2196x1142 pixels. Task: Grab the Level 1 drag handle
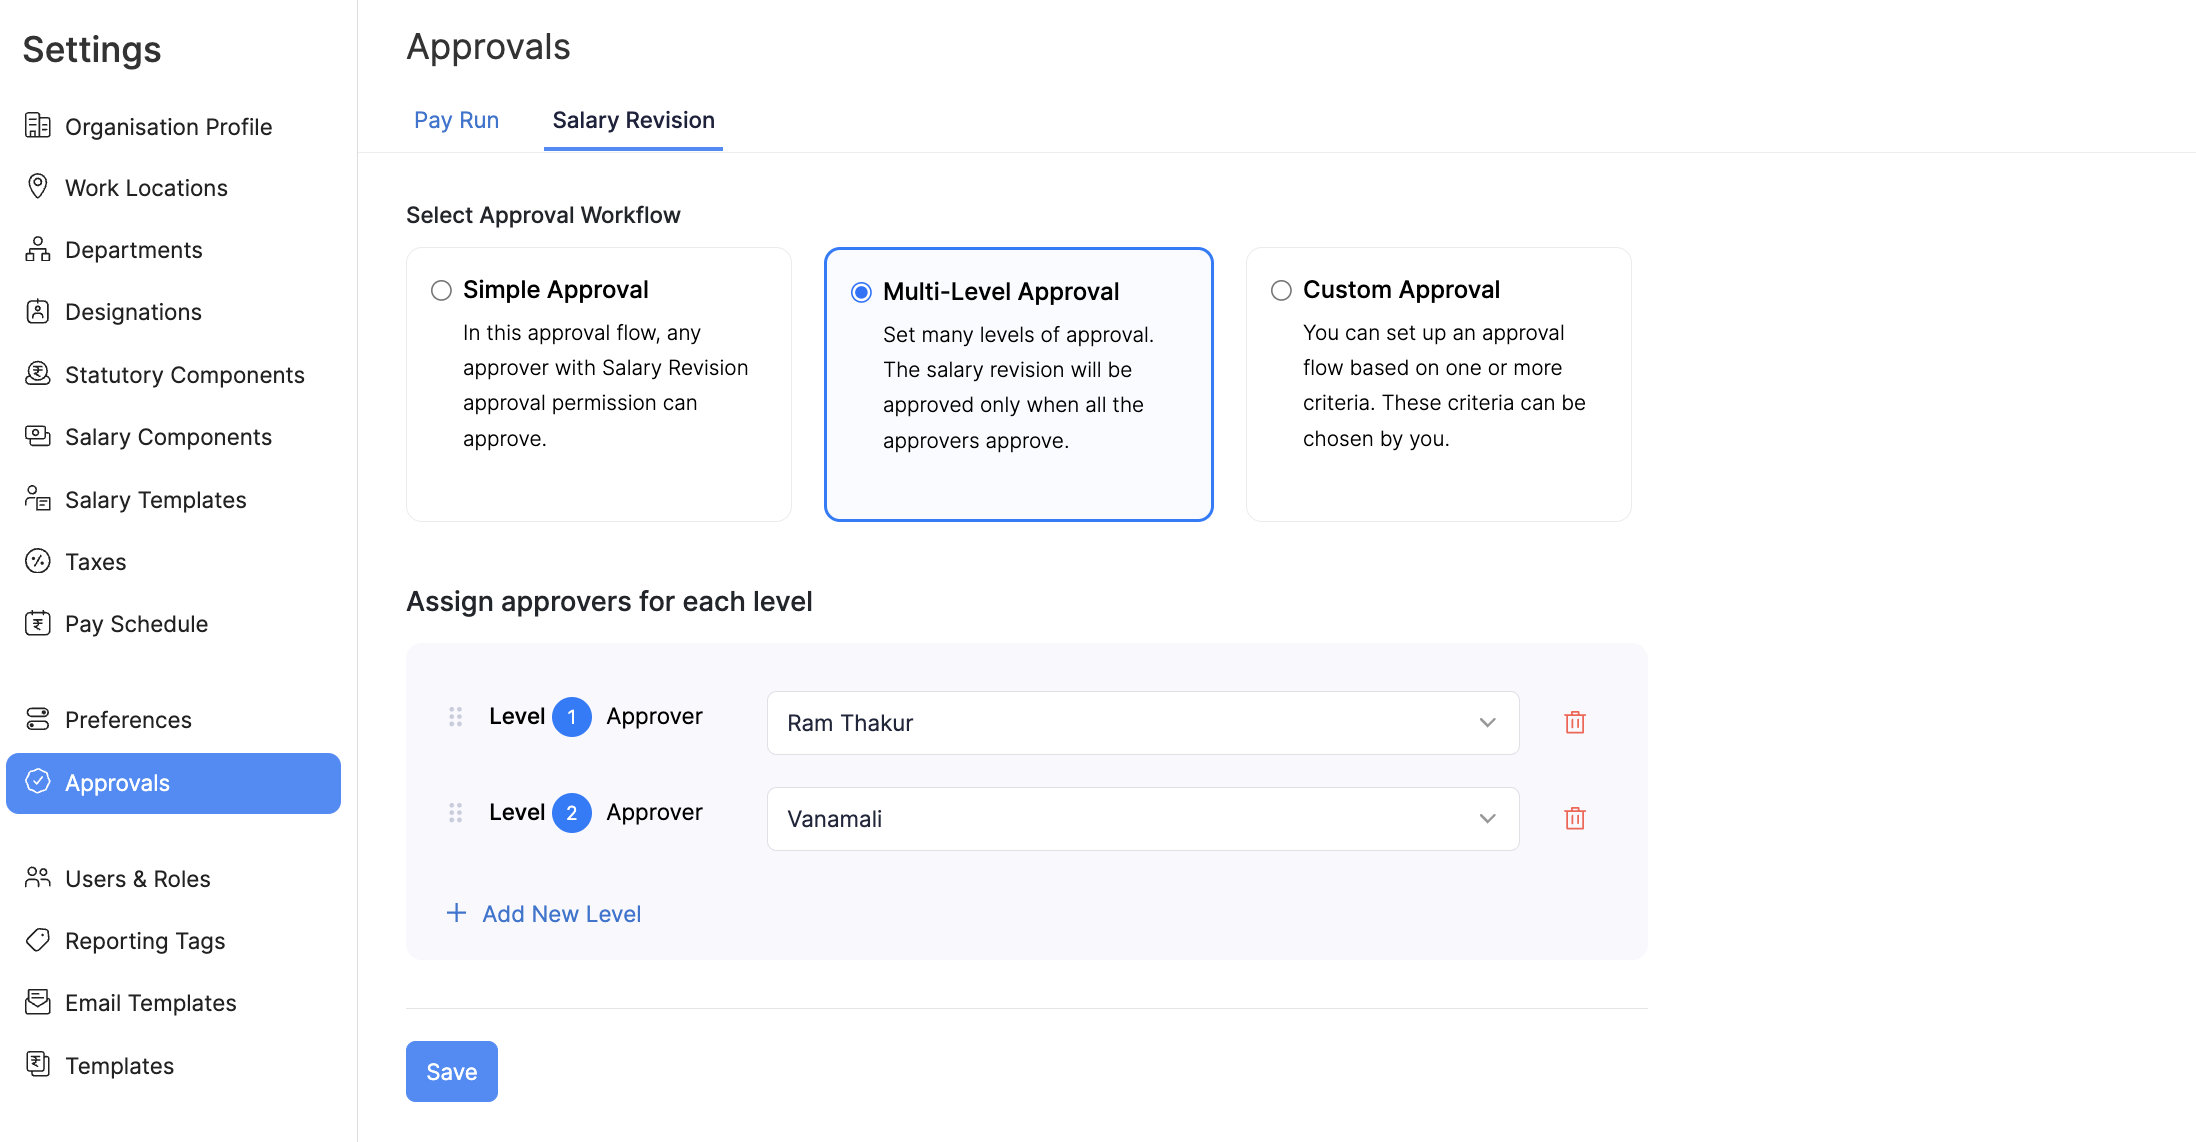click(456, 716)
